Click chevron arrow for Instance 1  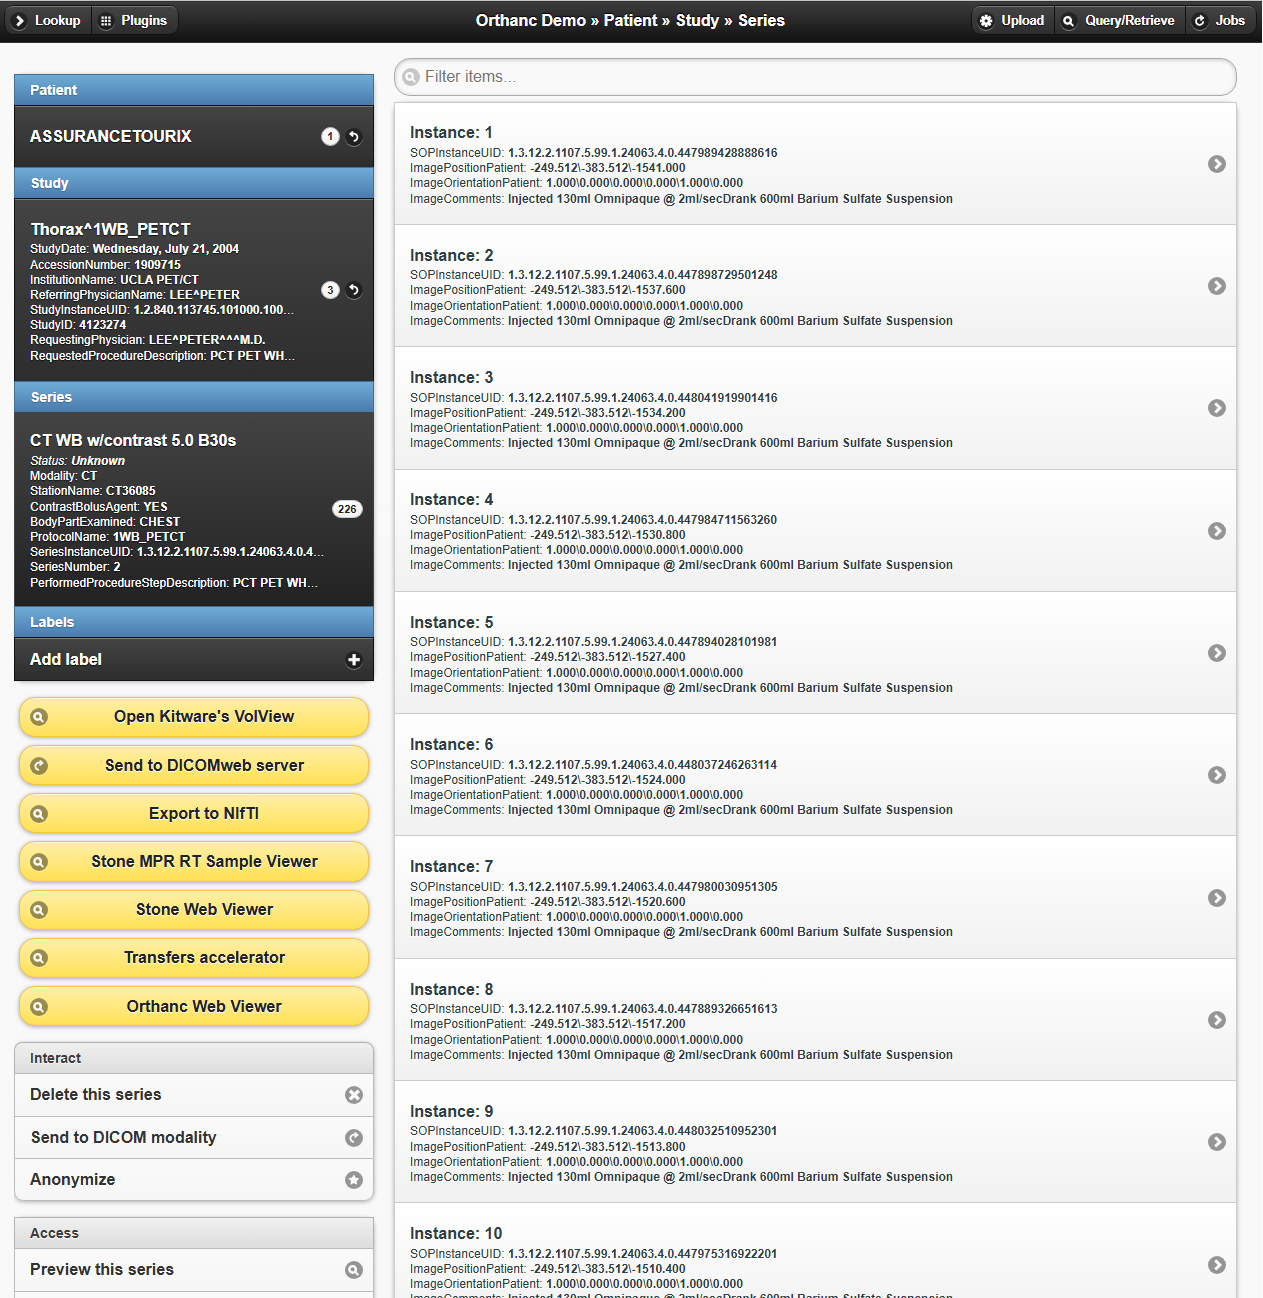1217,164
